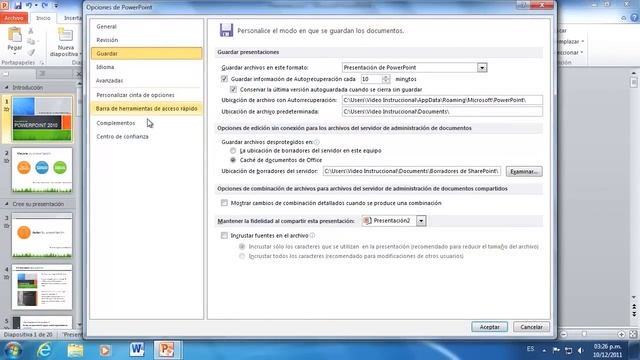This screenshot has height=360, width=640.
Task: Select the Guardar category
Action: pos(146,53)
